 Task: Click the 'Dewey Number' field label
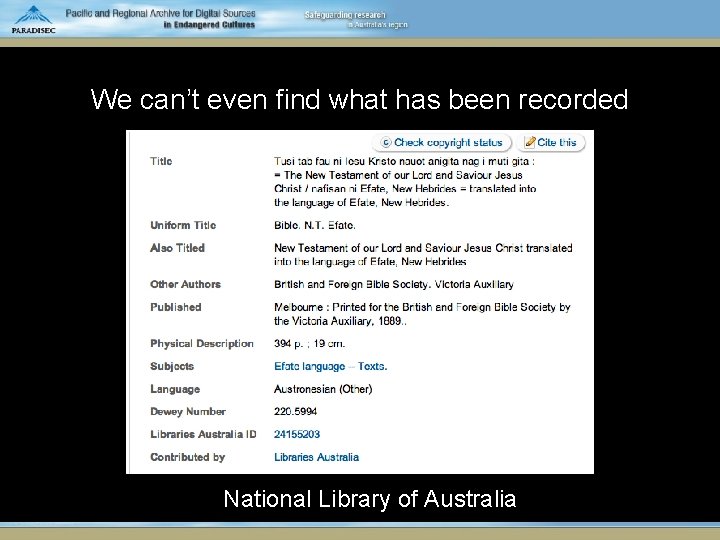[x=188, y=412]
